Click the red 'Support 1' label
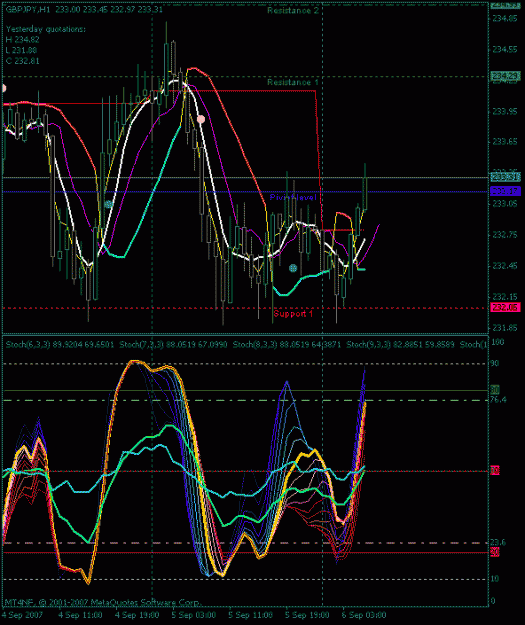 (x=293, y=314)
